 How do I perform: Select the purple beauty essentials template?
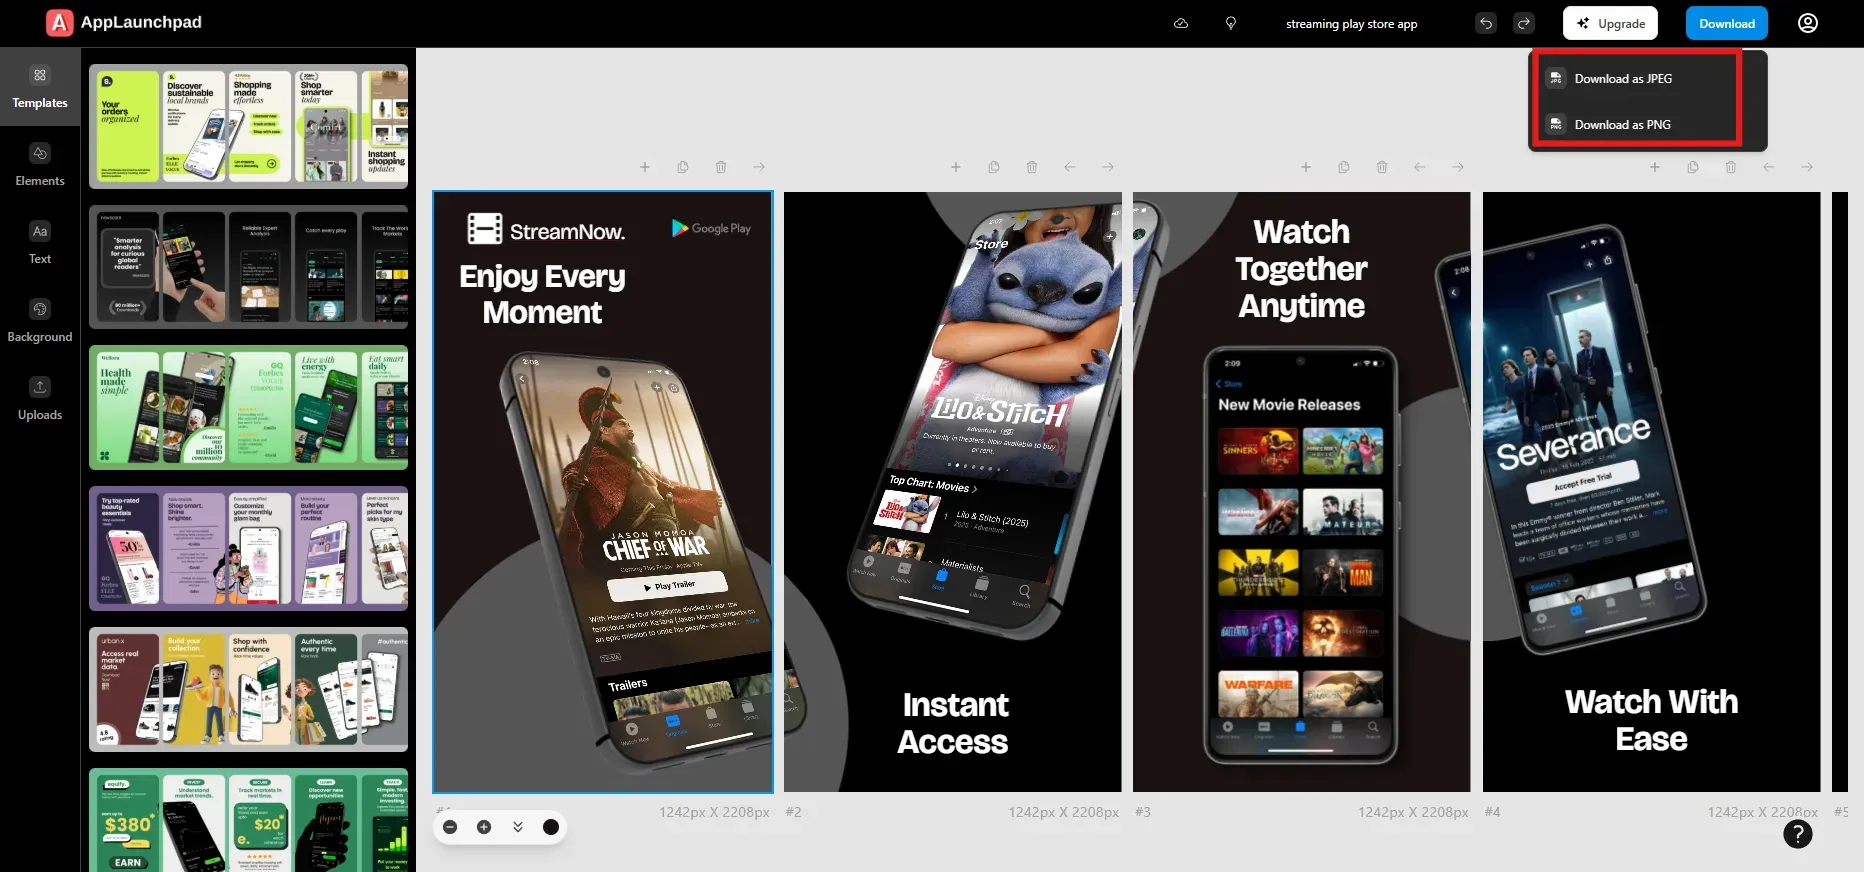click(249, 549)
